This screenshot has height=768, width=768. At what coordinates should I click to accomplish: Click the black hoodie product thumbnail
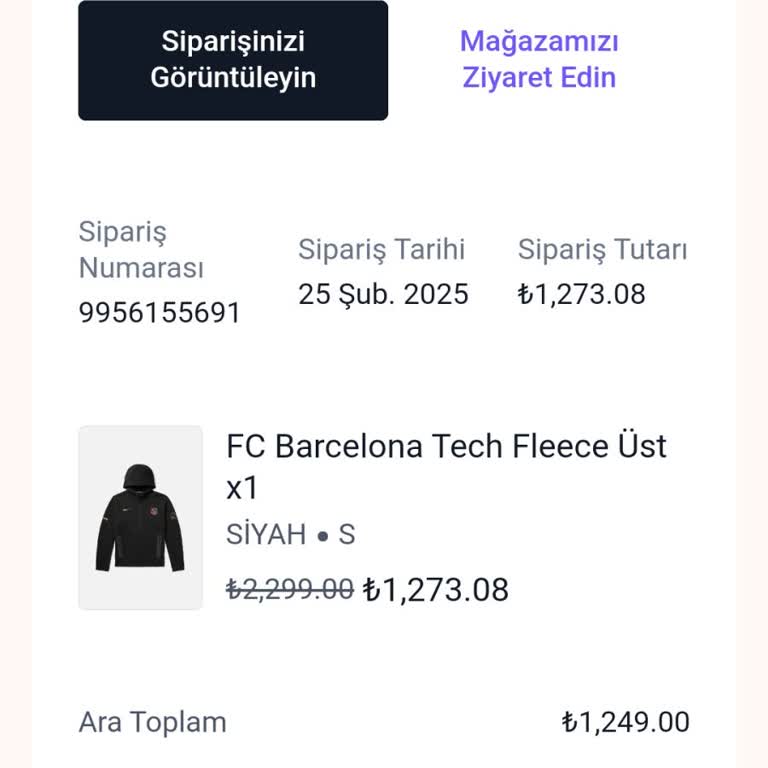click(x=140, y=517)
